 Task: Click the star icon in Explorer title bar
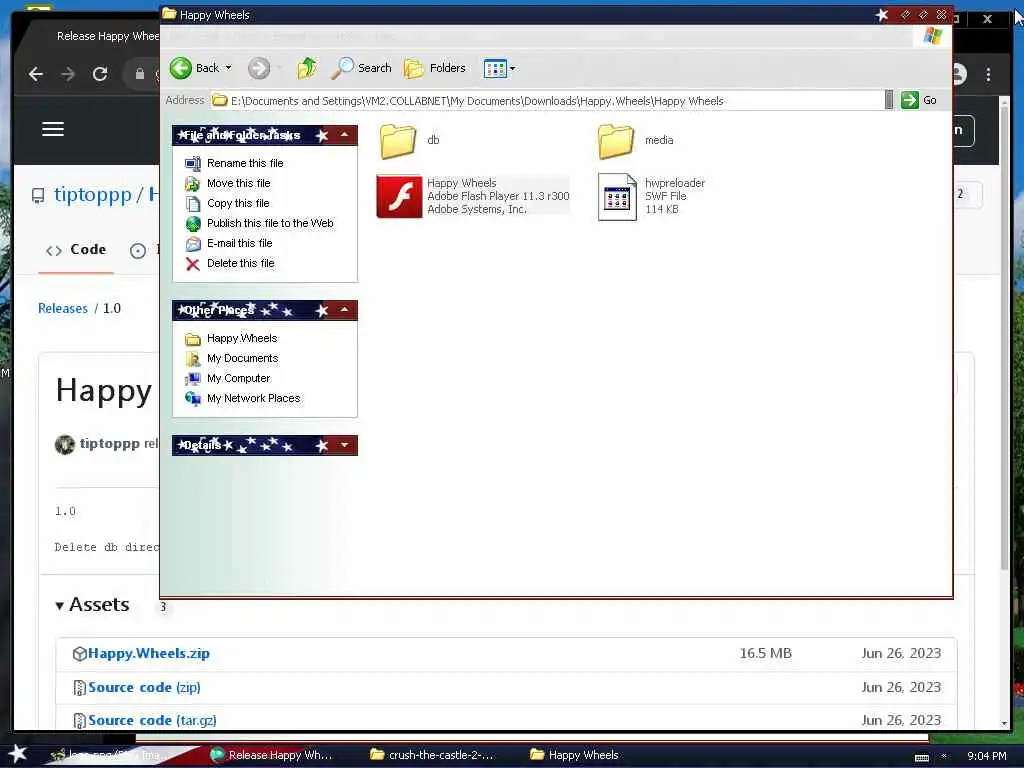pos(882,14)
